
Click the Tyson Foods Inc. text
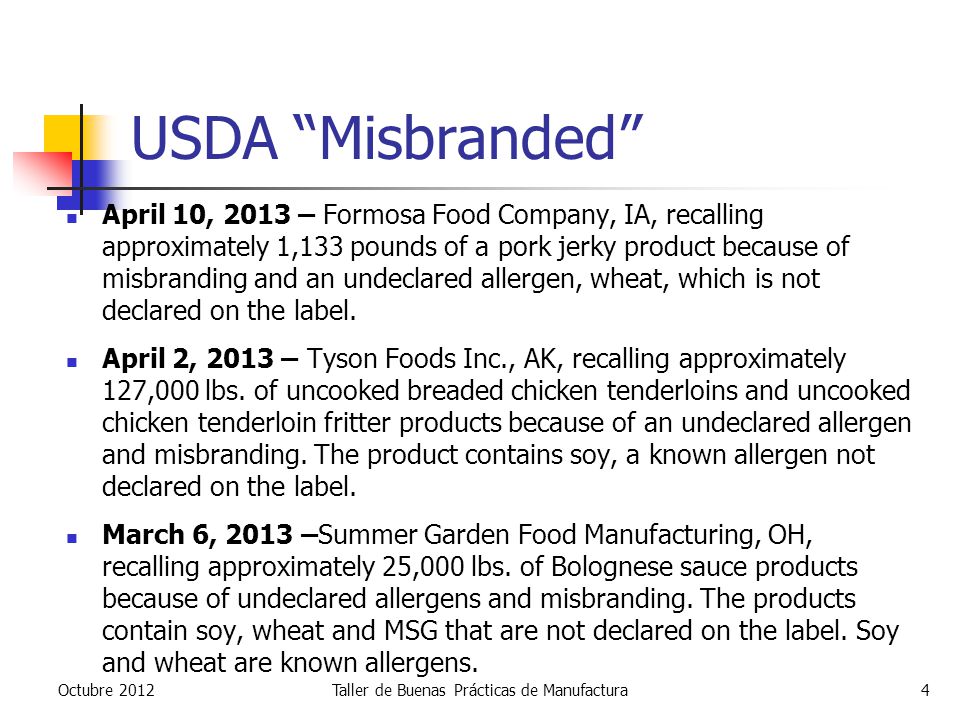pos(410,359)
